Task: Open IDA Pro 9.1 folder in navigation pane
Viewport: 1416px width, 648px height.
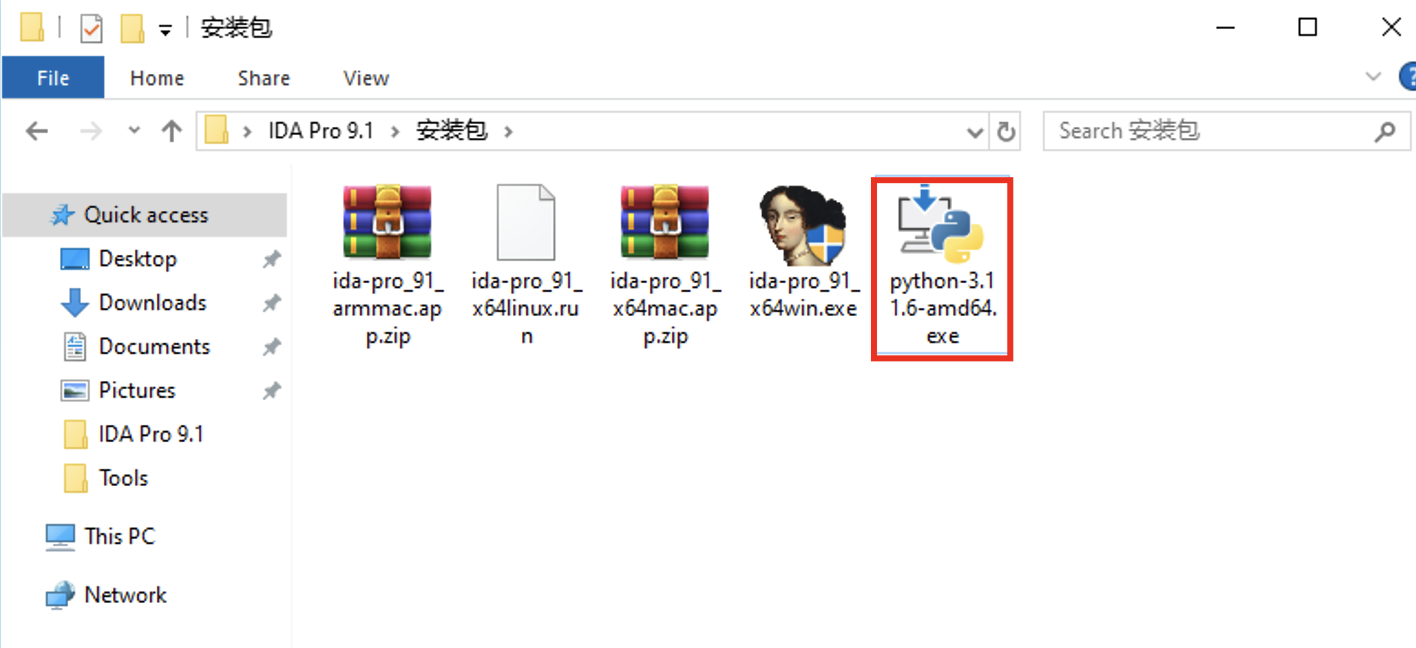Action: (151, 435)
